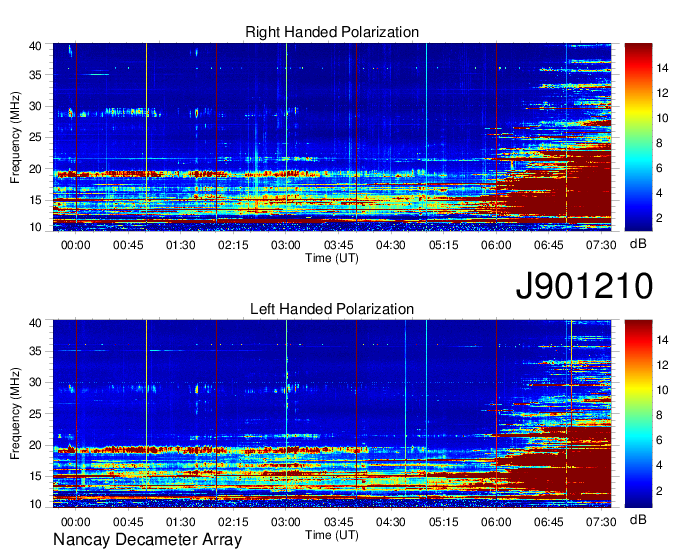The height and width of the screenshot is (552, 680).
Task: Click the 8 dB label on Right Handed colorbar
Action: click(x=659, y=143)
